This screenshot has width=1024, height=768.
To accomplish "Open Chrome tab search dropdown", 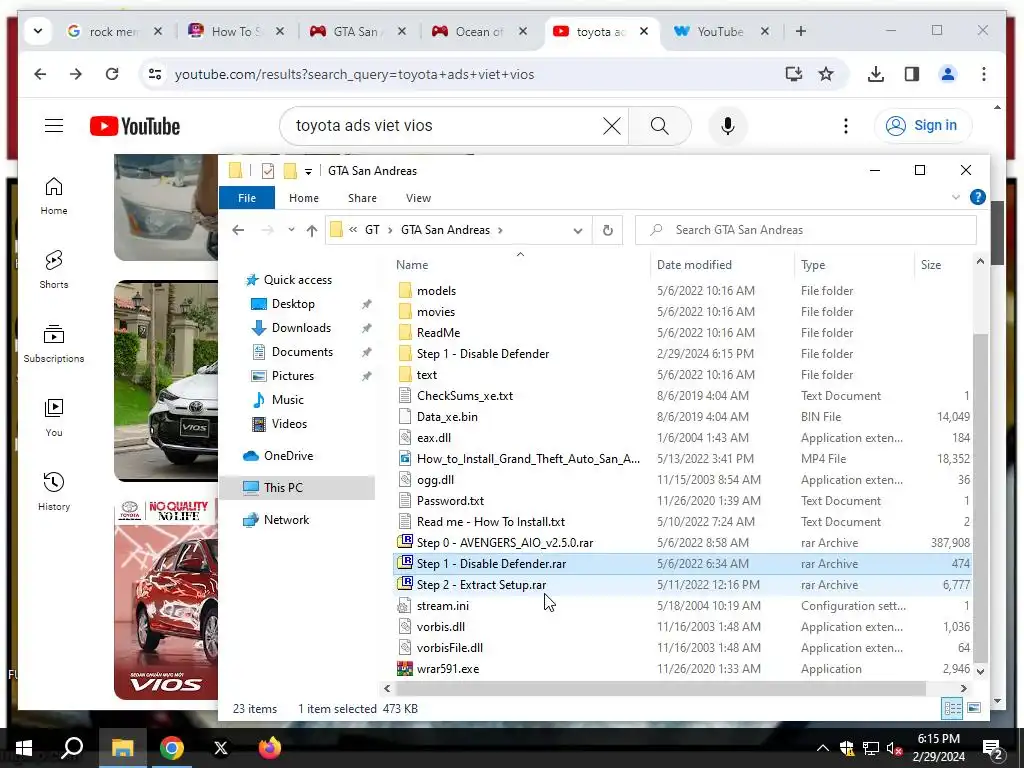I will (x=38, y=31).
